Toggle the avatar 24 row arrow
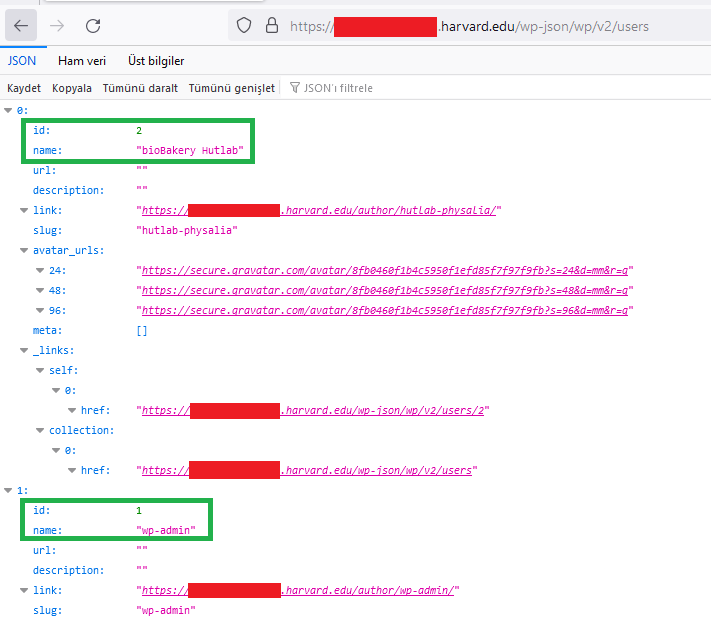This screenshot has width=711, height=623. (x=40, y=271)
